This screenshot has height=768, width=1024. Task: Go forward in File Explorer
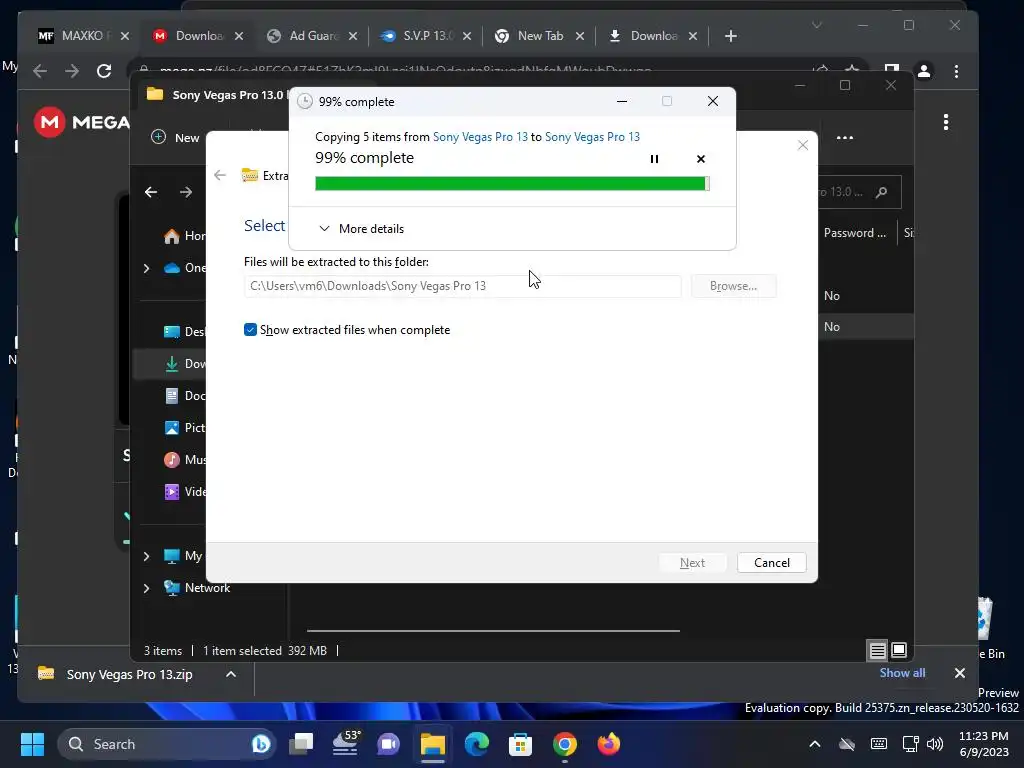[x=186, y=192]
